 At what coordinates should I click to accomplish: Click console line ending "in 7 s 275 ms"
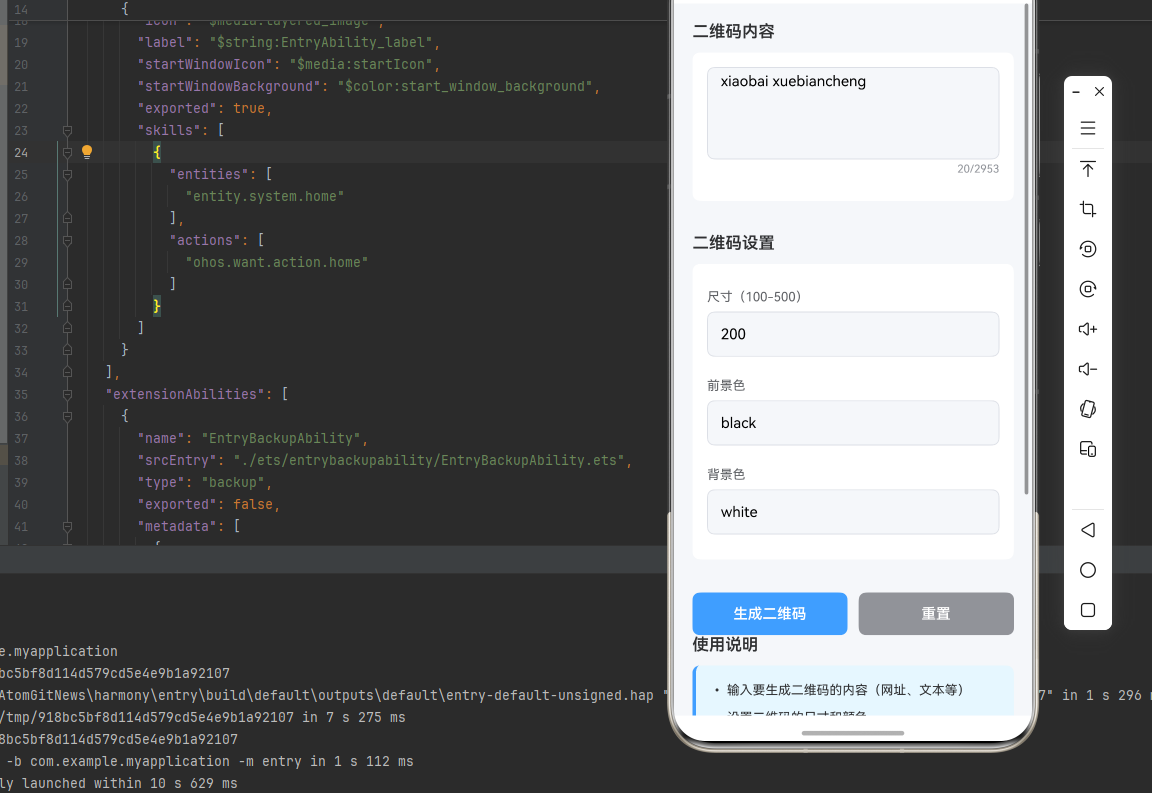click(x=203, y=717)
